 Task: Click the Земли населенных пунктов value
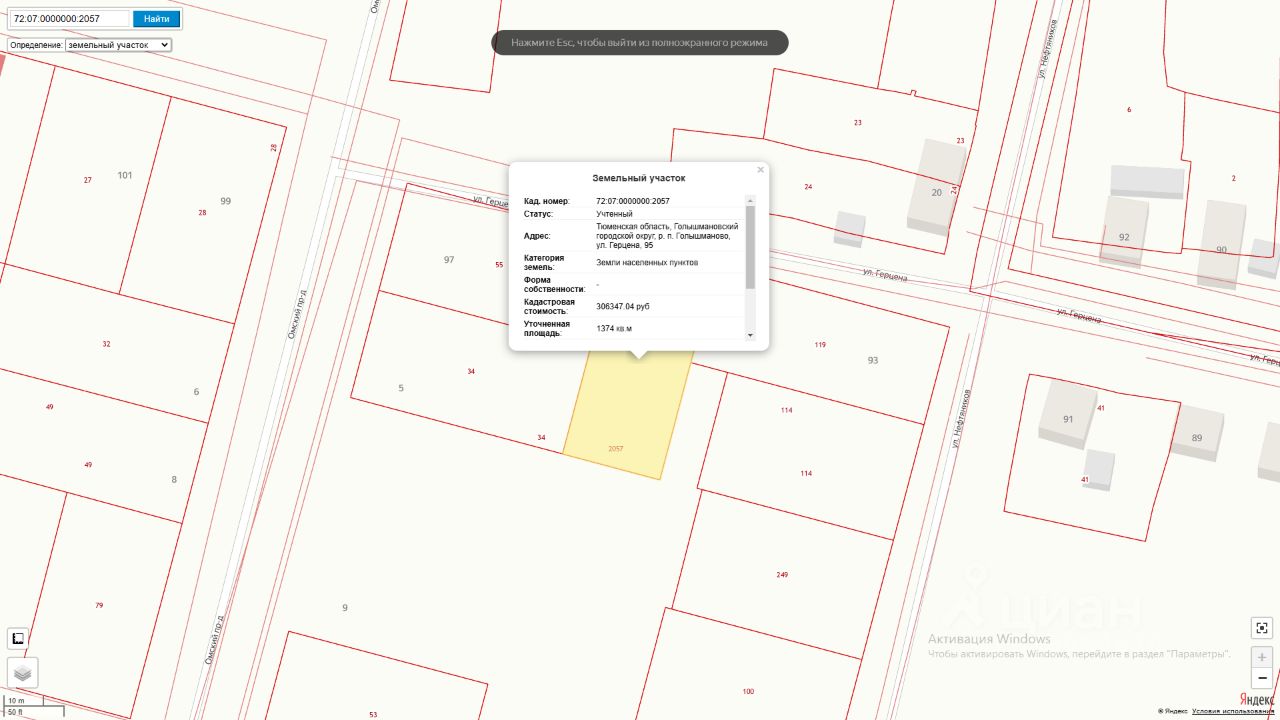(x=647, y=262)
